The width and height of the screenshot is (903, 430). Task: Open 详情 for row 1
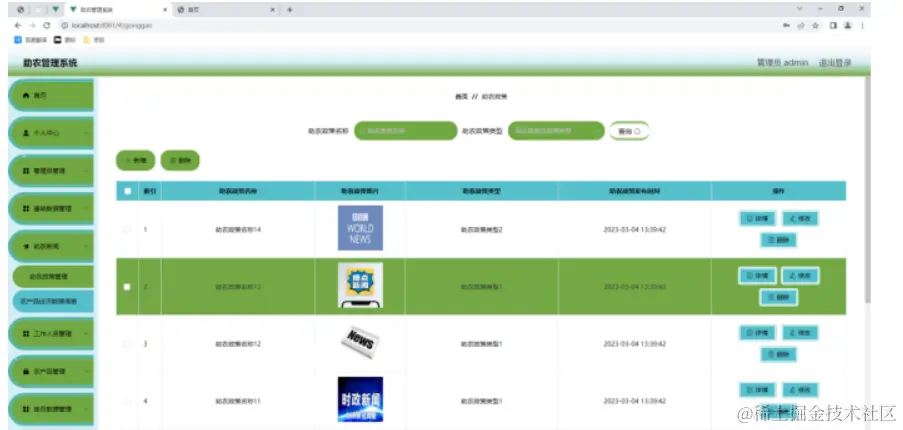click(x=757, y=219)
